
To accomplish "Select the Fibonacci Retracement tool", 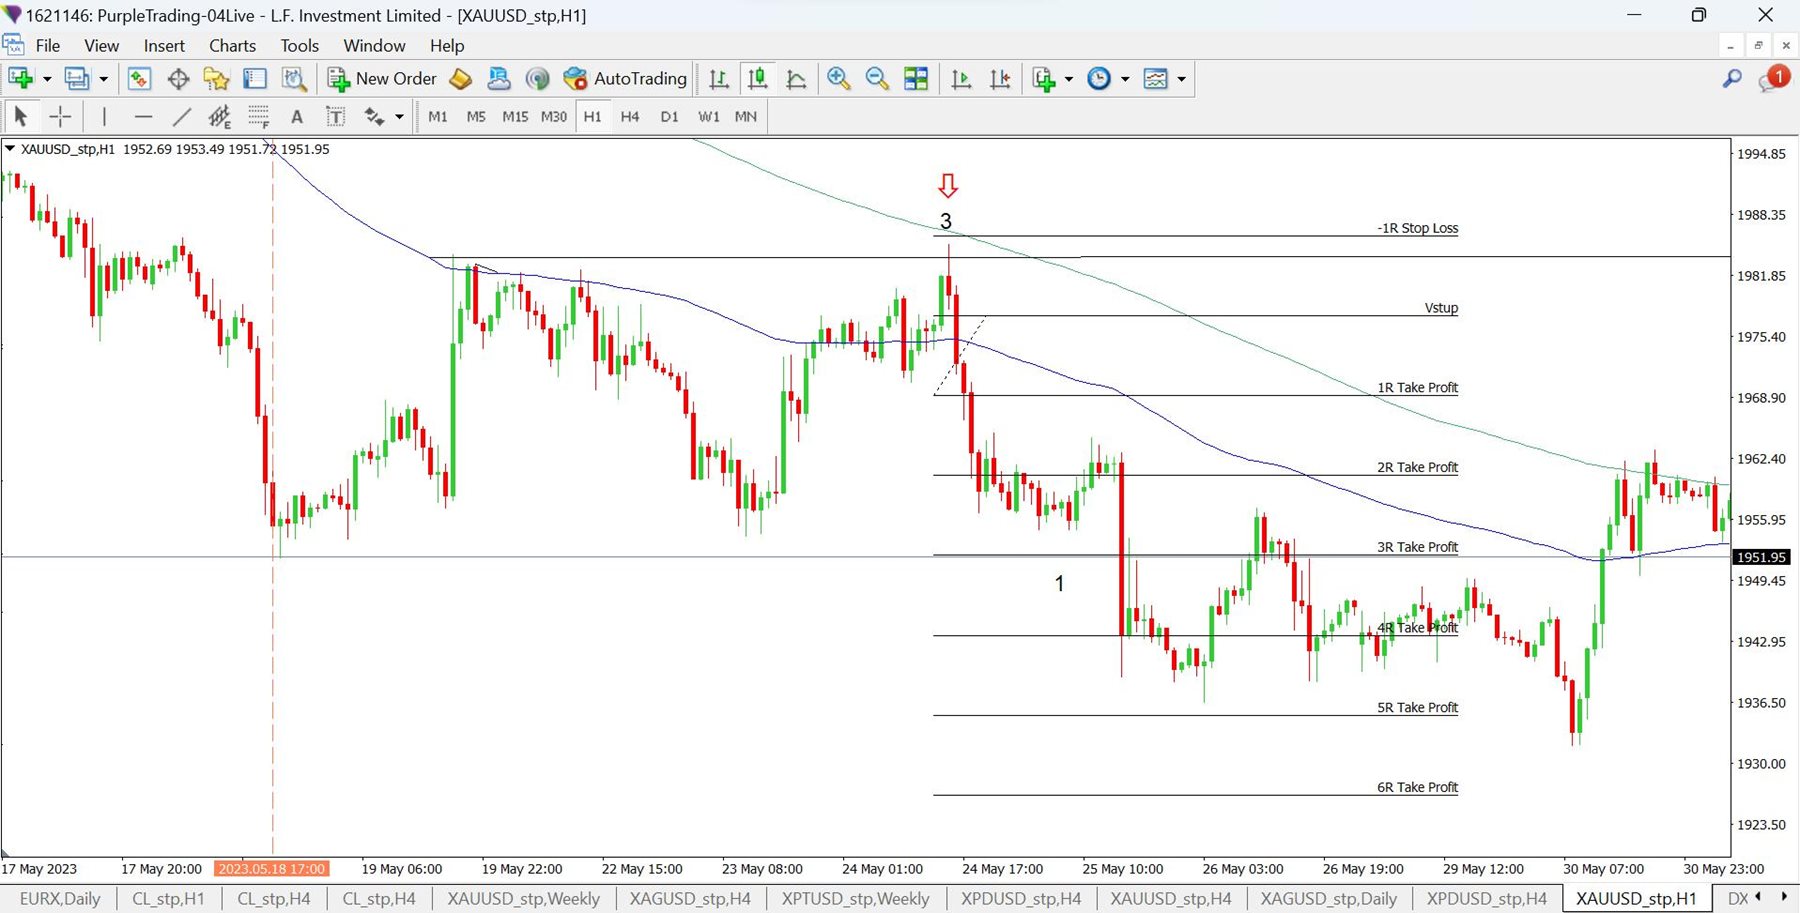I will tap(259, 117).
